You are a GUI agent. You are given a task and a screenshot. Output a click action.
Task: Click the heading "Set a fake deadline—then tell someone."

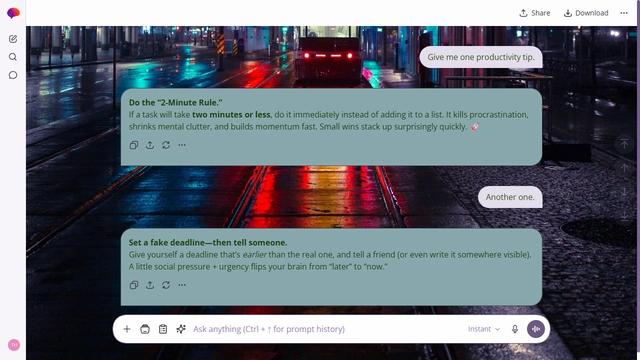(208, 242)
